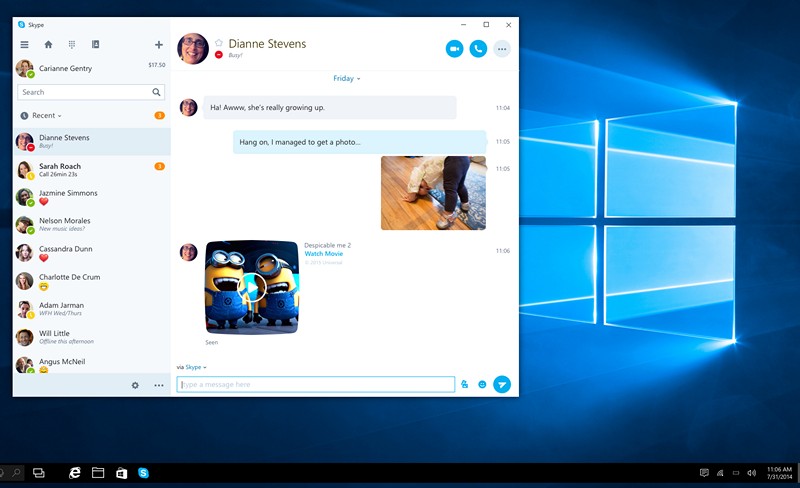Click Sarah Roach's unread count badge

click(159, 166)
